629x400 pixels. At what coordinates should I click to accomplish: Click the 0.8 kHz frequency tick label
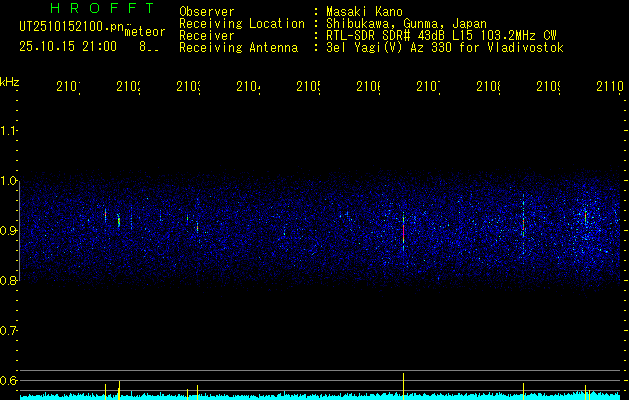click(9, 280)
